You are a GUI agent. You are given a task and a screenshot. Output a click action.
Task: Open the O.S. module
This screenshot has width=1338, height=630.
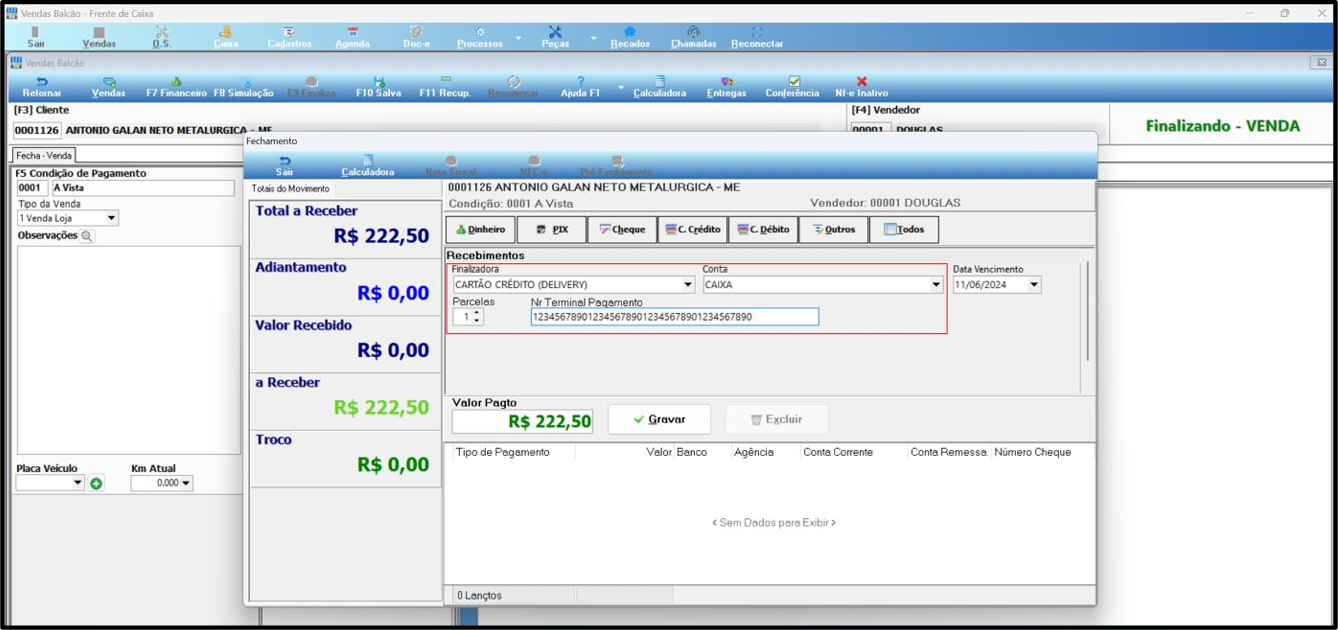(162, 37)
